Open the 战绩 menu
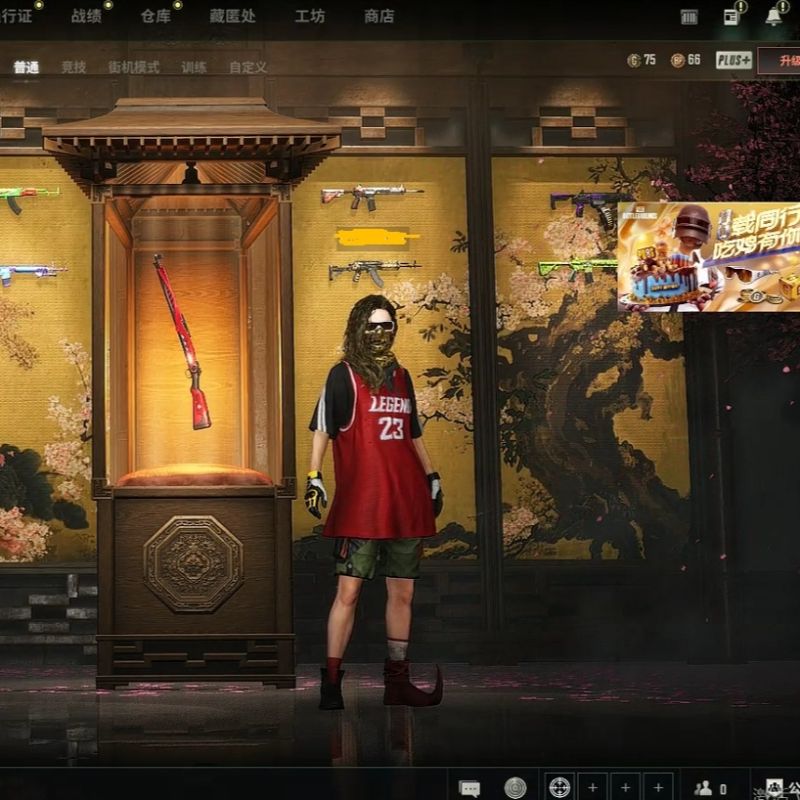Viewport: 800px width, 800px height. [x=87, y=16]
